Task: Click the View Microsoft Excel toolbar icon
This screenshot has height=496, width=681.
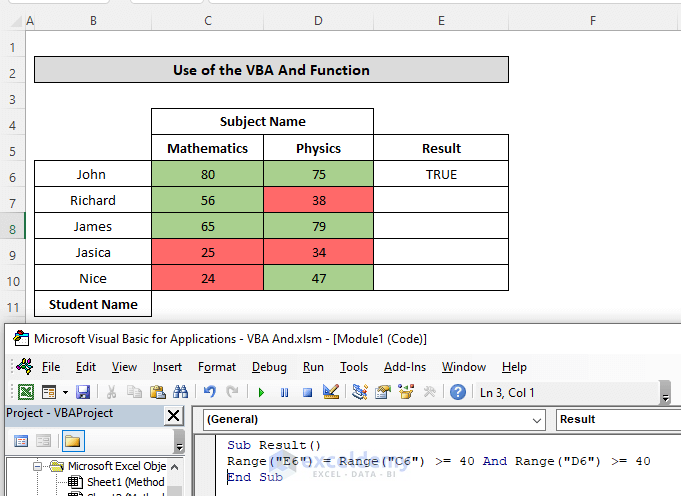Action: [26, 392]
